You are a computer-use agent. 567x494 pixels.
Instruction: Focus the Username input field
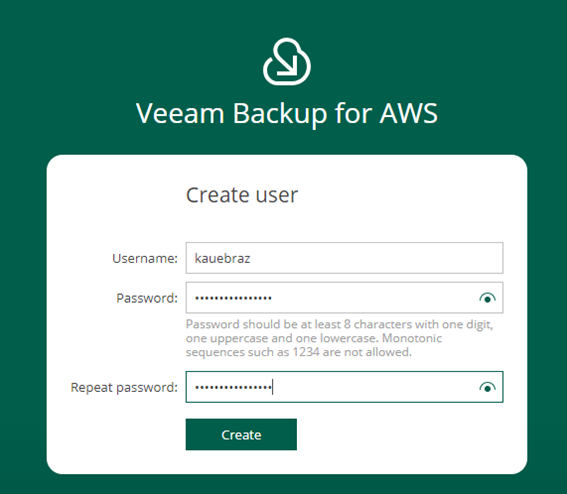click(344, 258)
